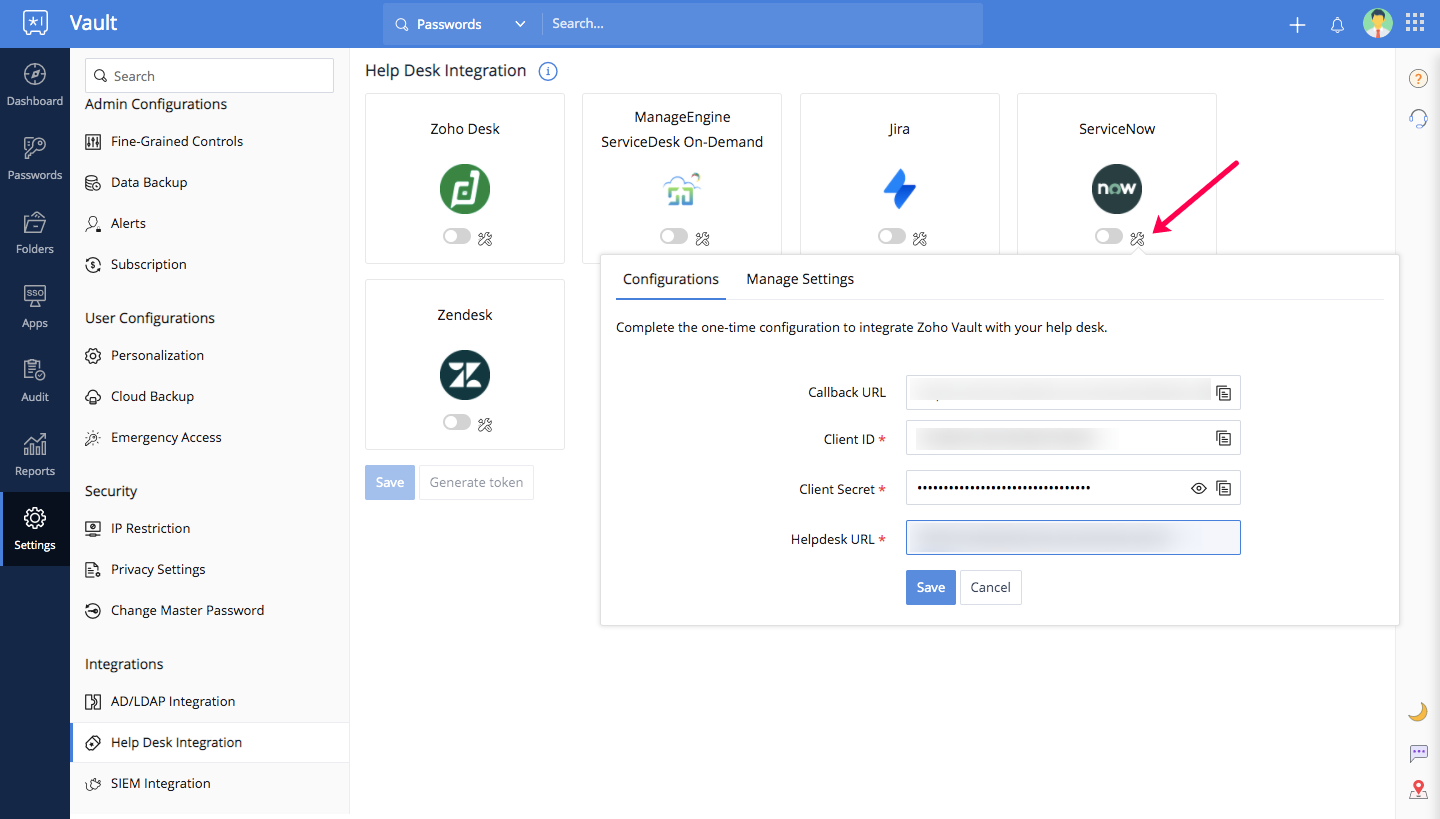1440x819 pixels.
Task: Copy the Client ID value
Action: pos(1223,438)
